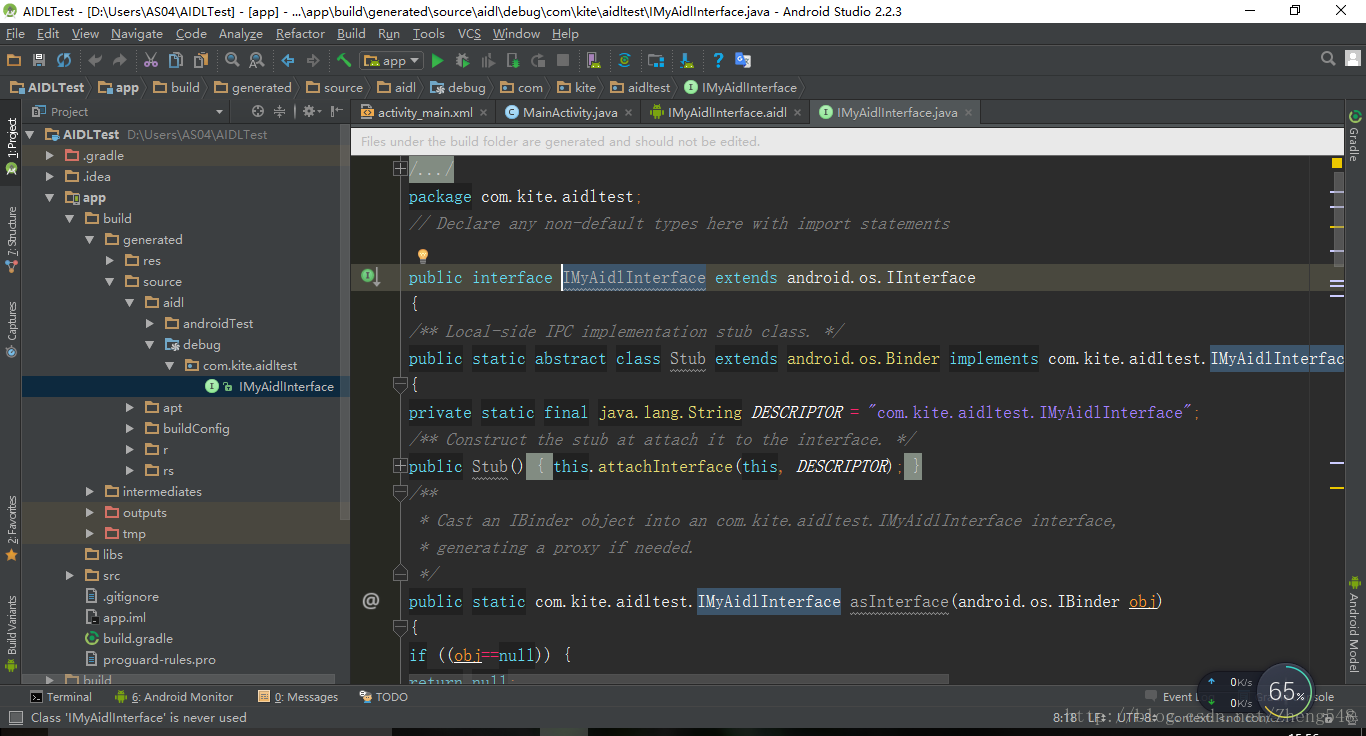Collapse the generated folder

tap(90, 240)
